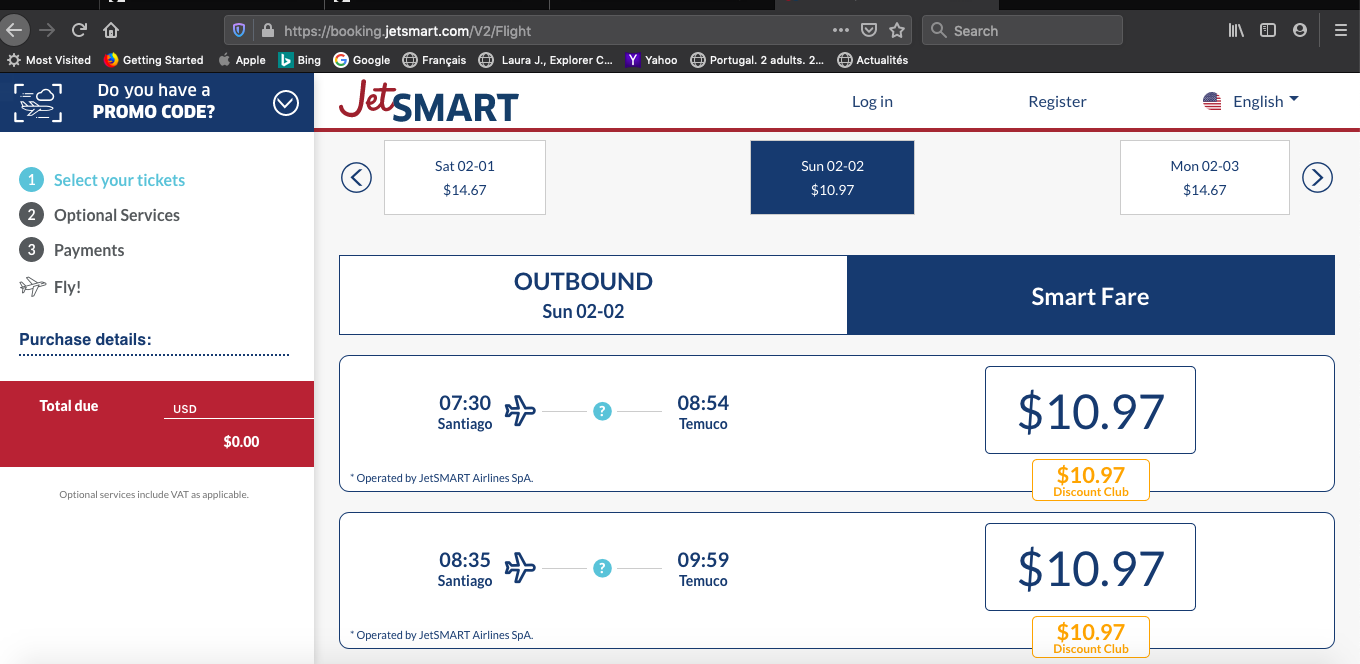1360x664 pixels.
Task: Bookmark this page with the star icon
Action: click(x=897, y=30)
